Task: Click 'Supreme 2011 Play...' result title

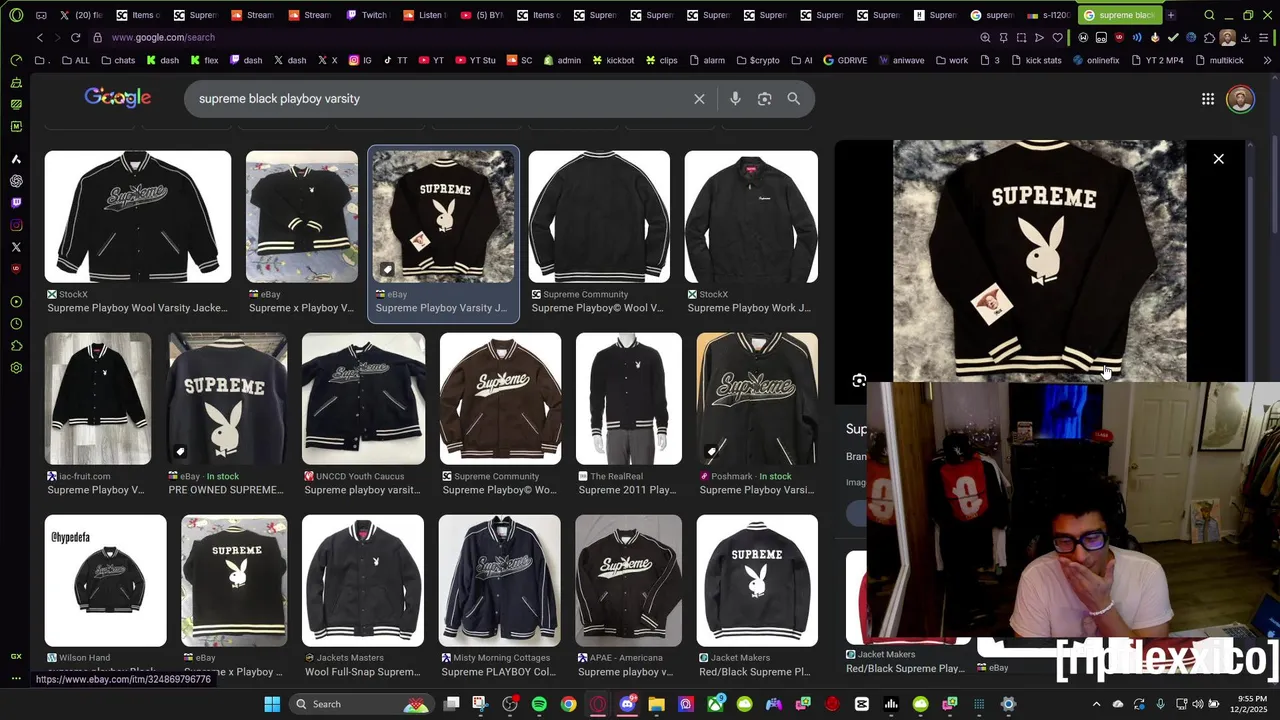Action: [627, 490]
